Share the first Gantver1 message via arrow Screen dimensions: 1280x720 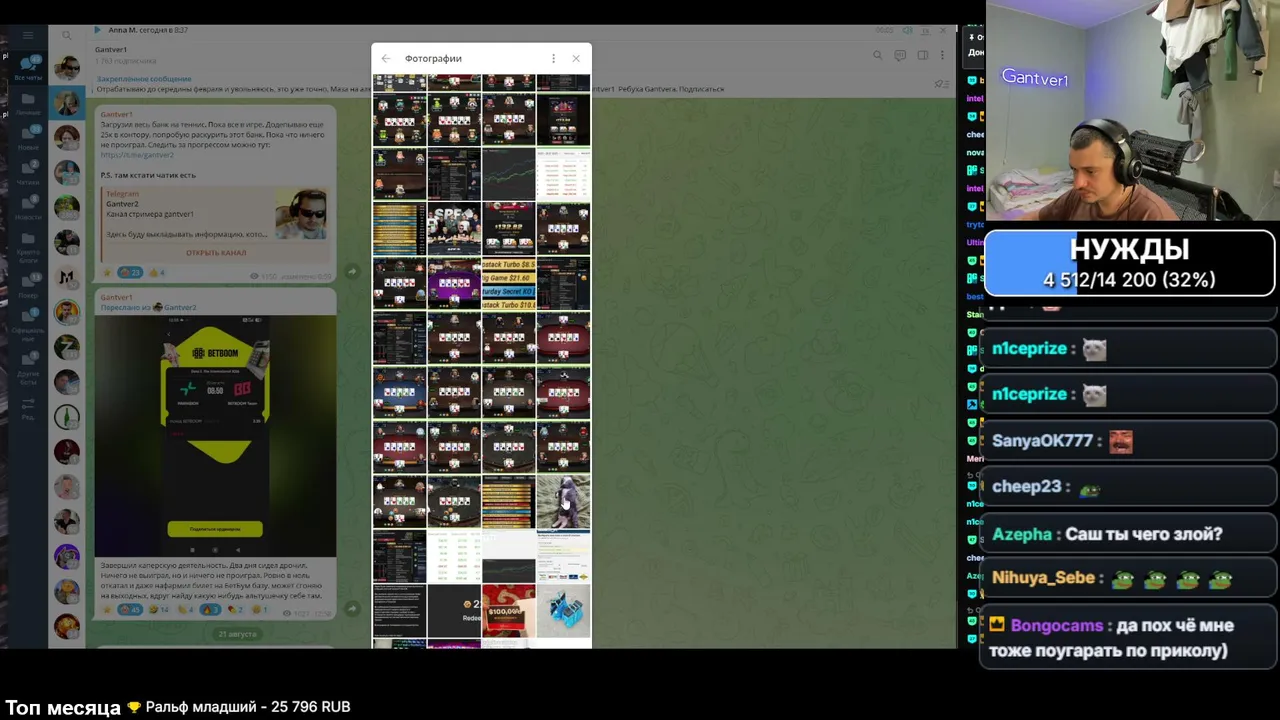coord(352,272)
